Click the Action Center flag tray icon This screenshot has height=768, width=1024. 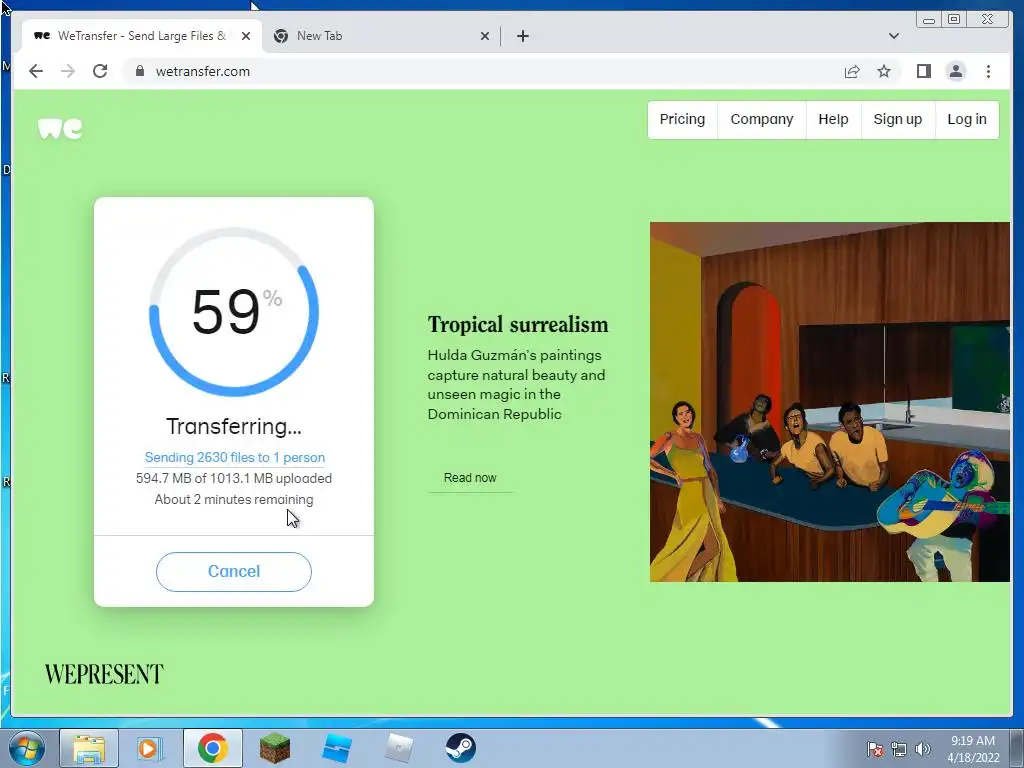(875, 749)
